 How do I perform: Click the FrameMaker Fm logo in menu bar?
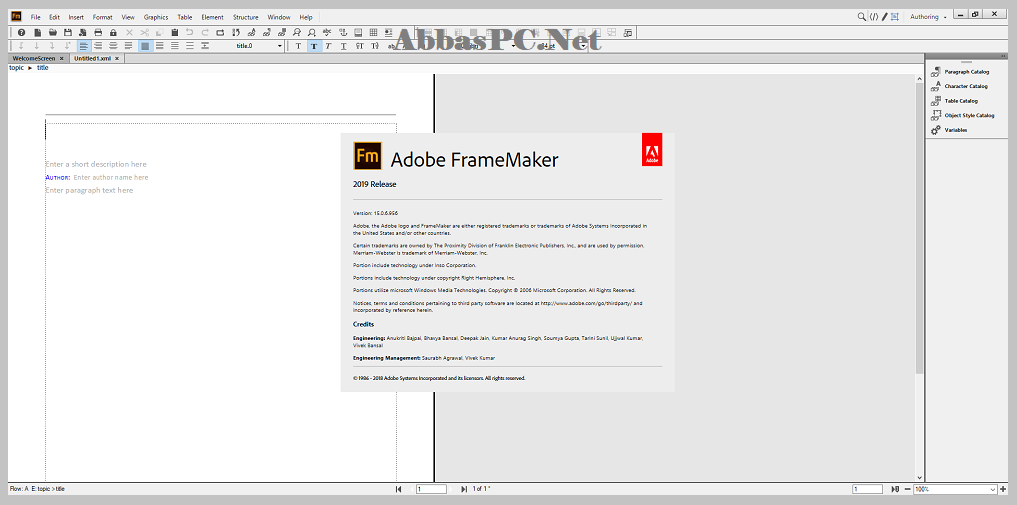pos(16,17)
